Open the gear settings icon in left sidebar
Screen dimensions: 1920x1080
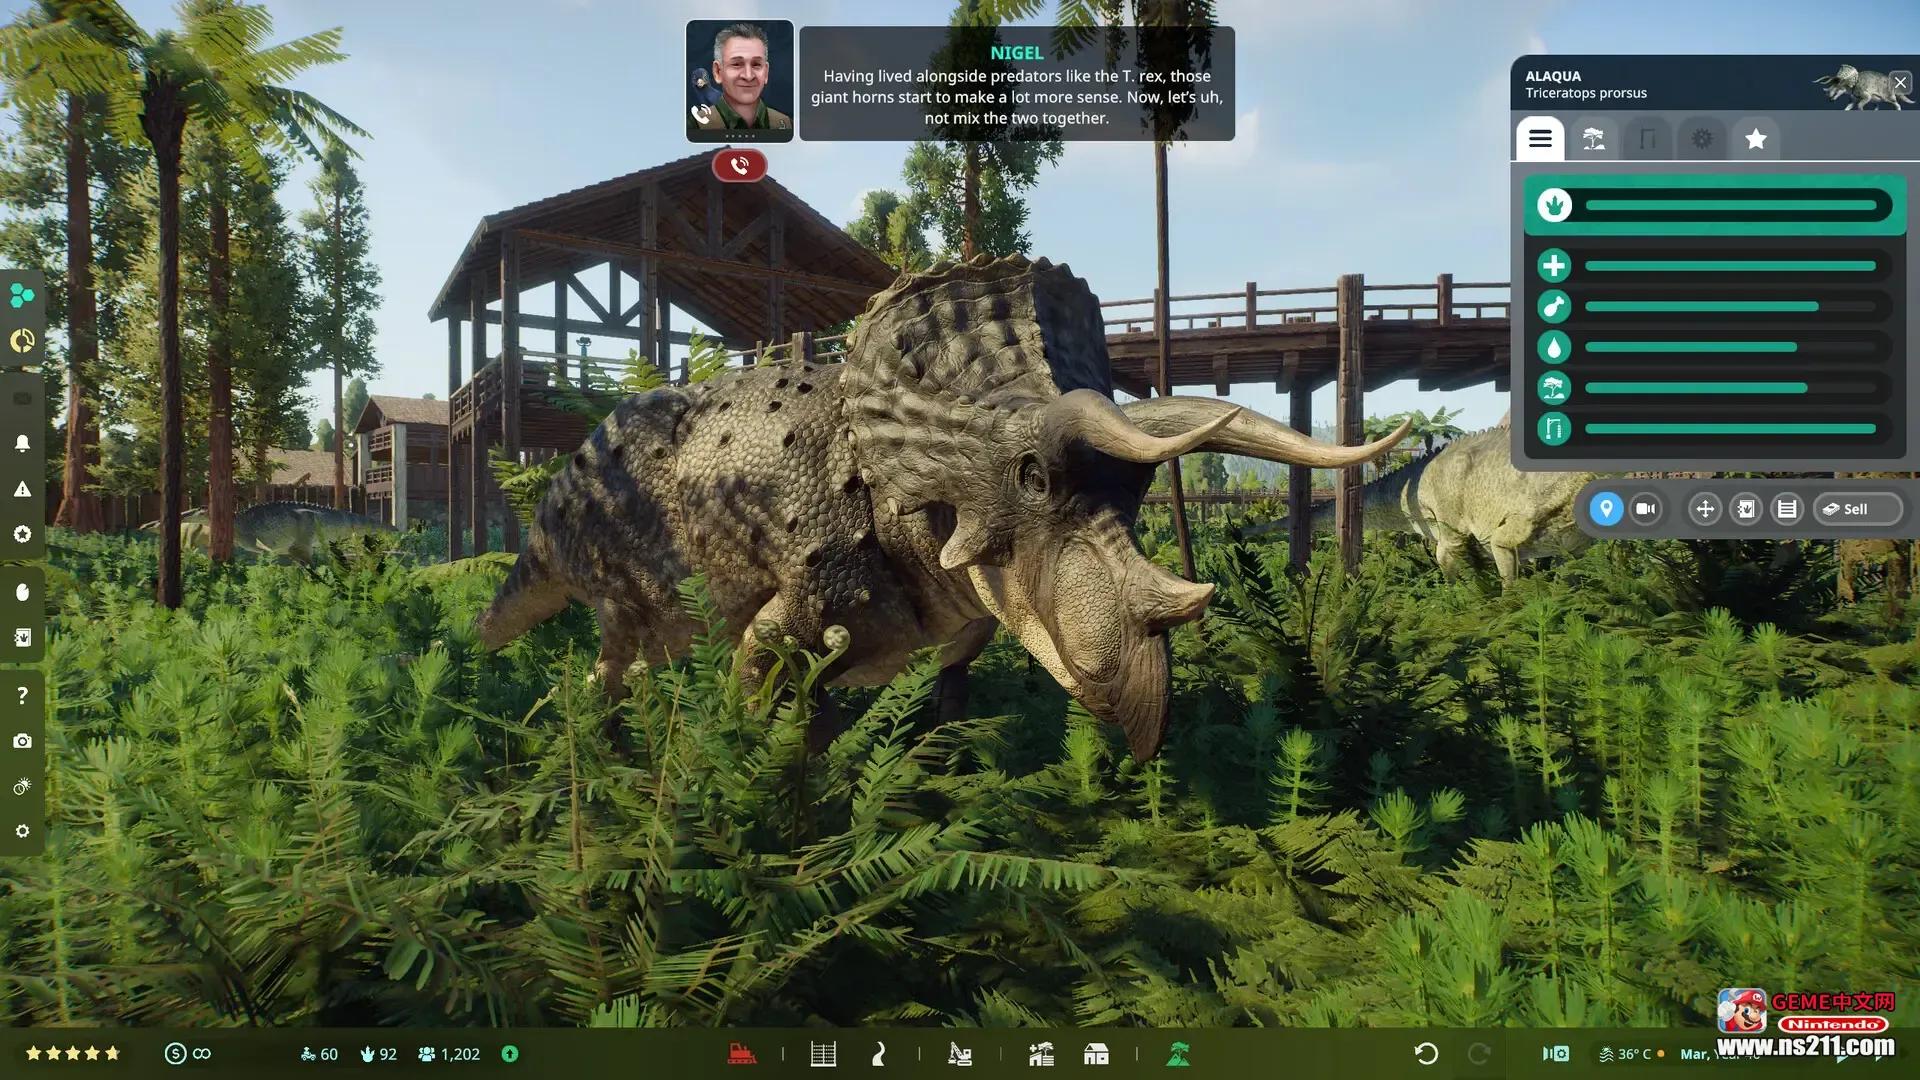[22, 831]
